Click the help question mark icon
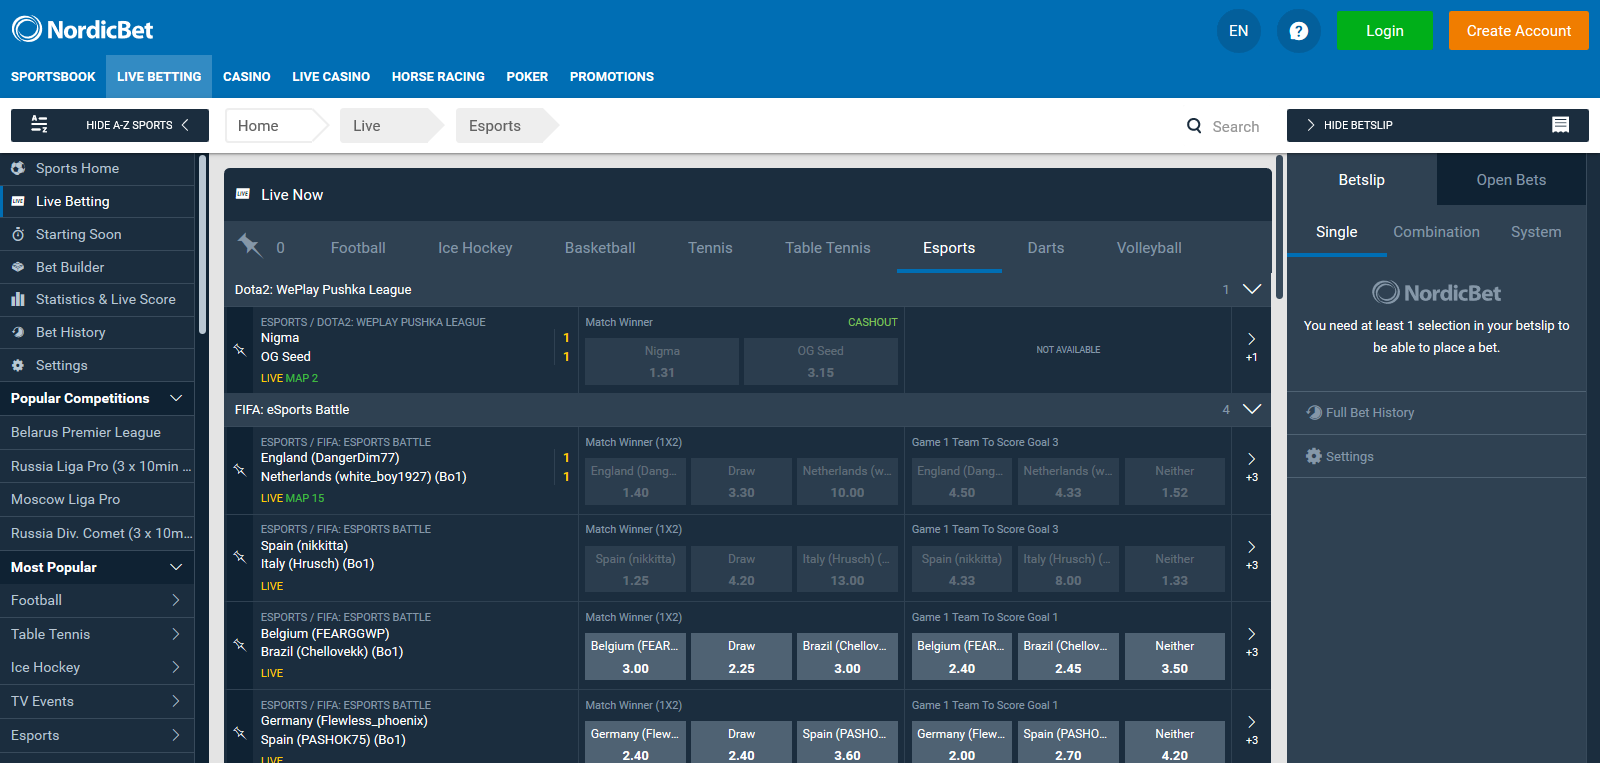Screen dimensions: 1600x763 1298,31
